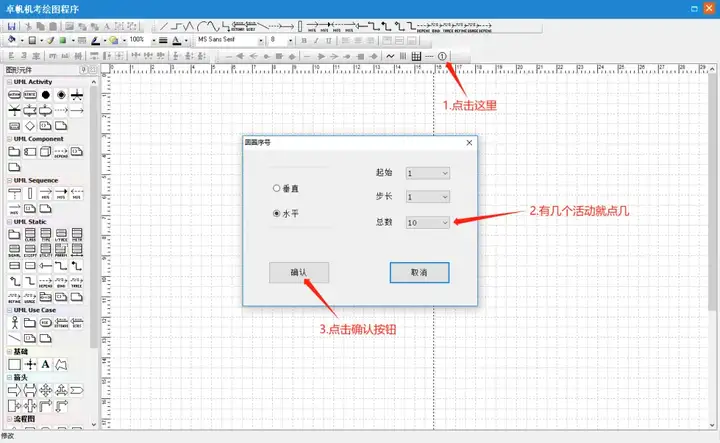
Task: Pick the curved right-turn arrow shape
Action: pyautogui.click(x=45, y=406)
